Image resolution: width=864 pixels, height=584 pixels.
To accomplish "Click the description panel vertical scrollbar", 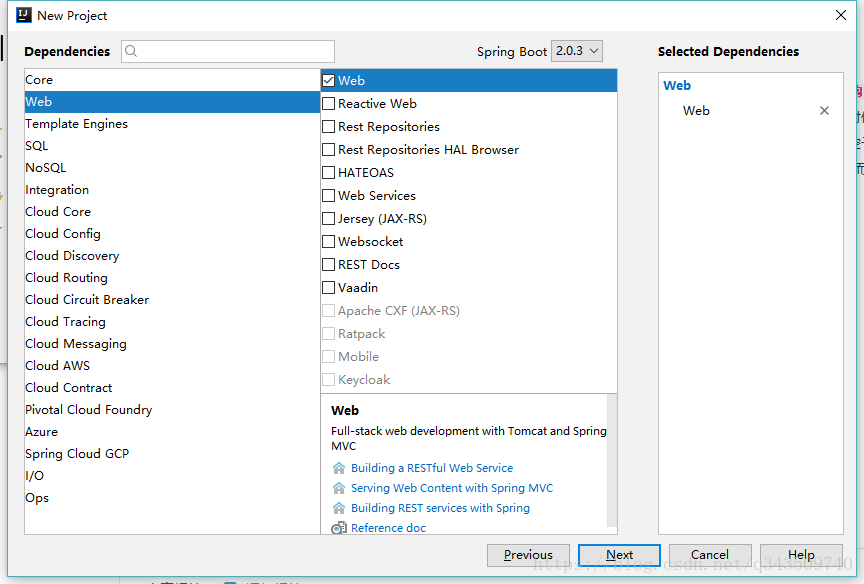I will point(612,461).
